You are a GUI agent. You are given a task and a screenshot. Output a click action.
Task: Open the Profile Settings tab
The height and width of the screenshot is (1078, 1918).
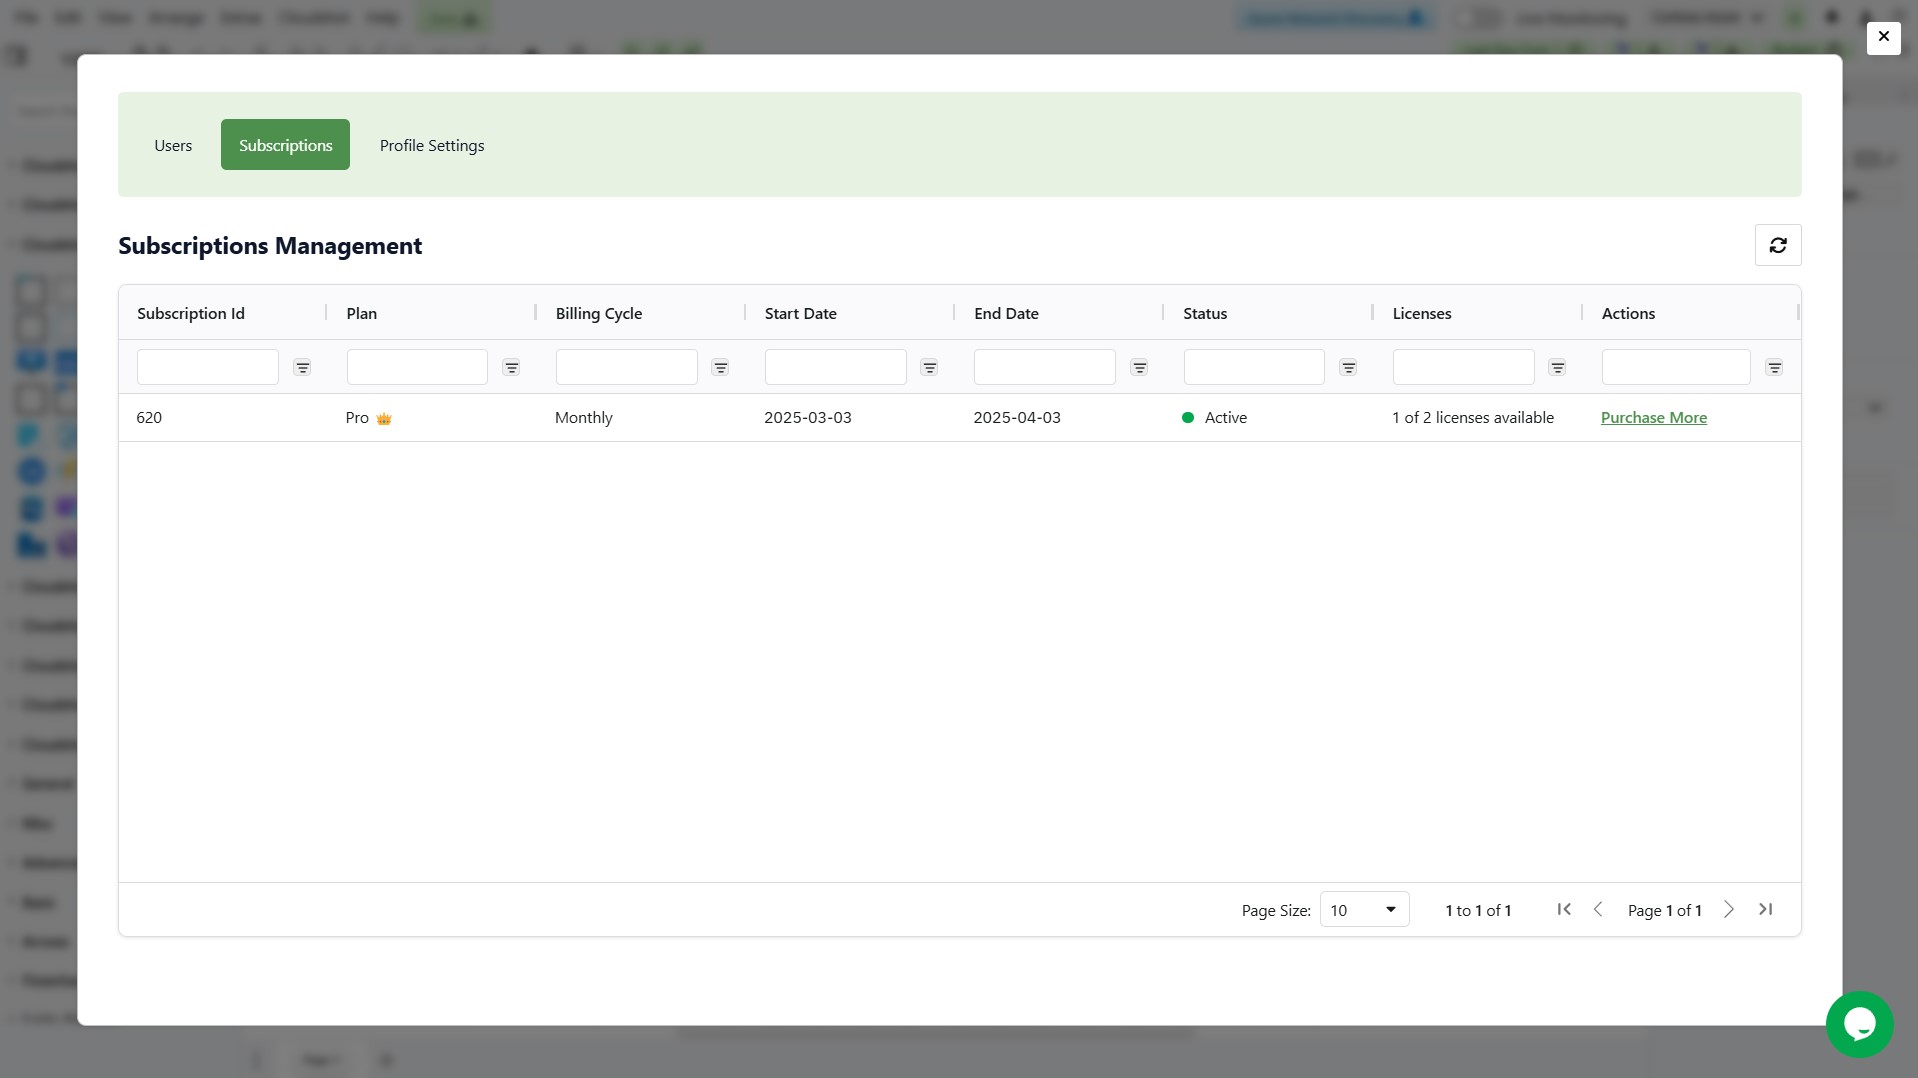[x=432, y=145]
